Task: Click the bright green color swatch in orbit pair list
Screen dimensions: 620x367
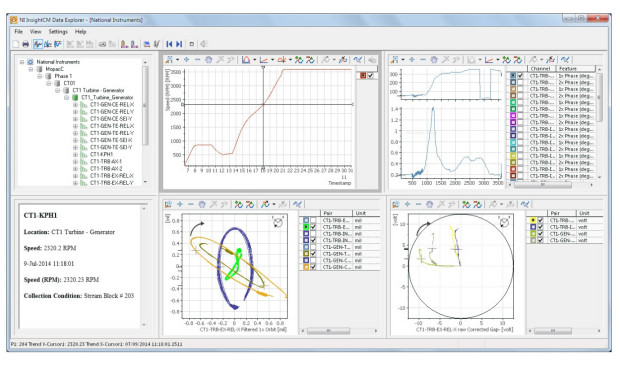Action: pyautogui.click(x=306, y=227)
